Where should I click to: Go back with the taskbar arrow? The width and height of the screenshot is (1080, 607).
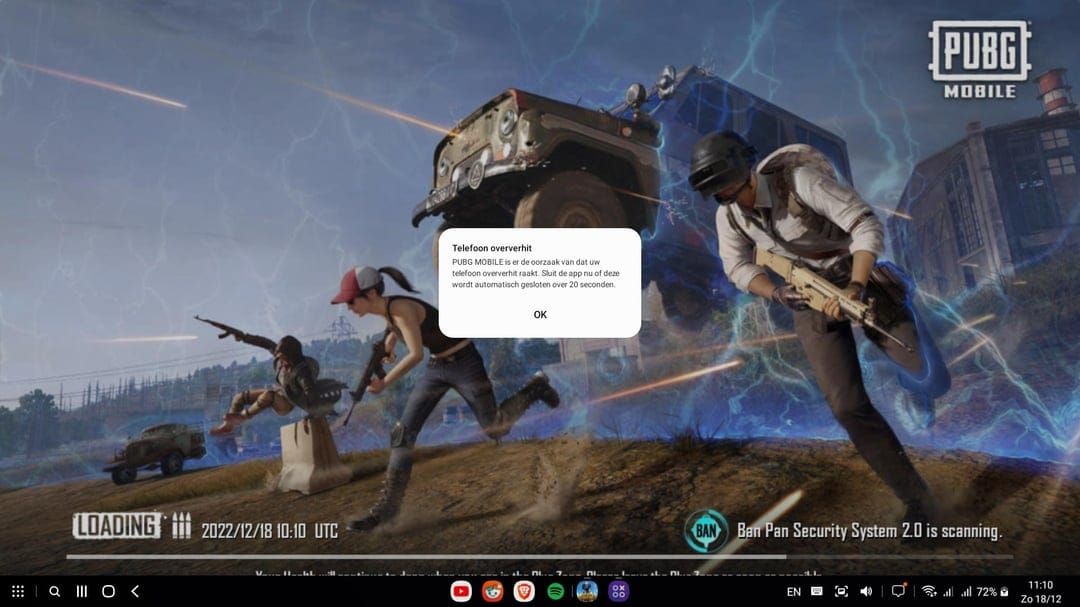[x=135, y=591]
